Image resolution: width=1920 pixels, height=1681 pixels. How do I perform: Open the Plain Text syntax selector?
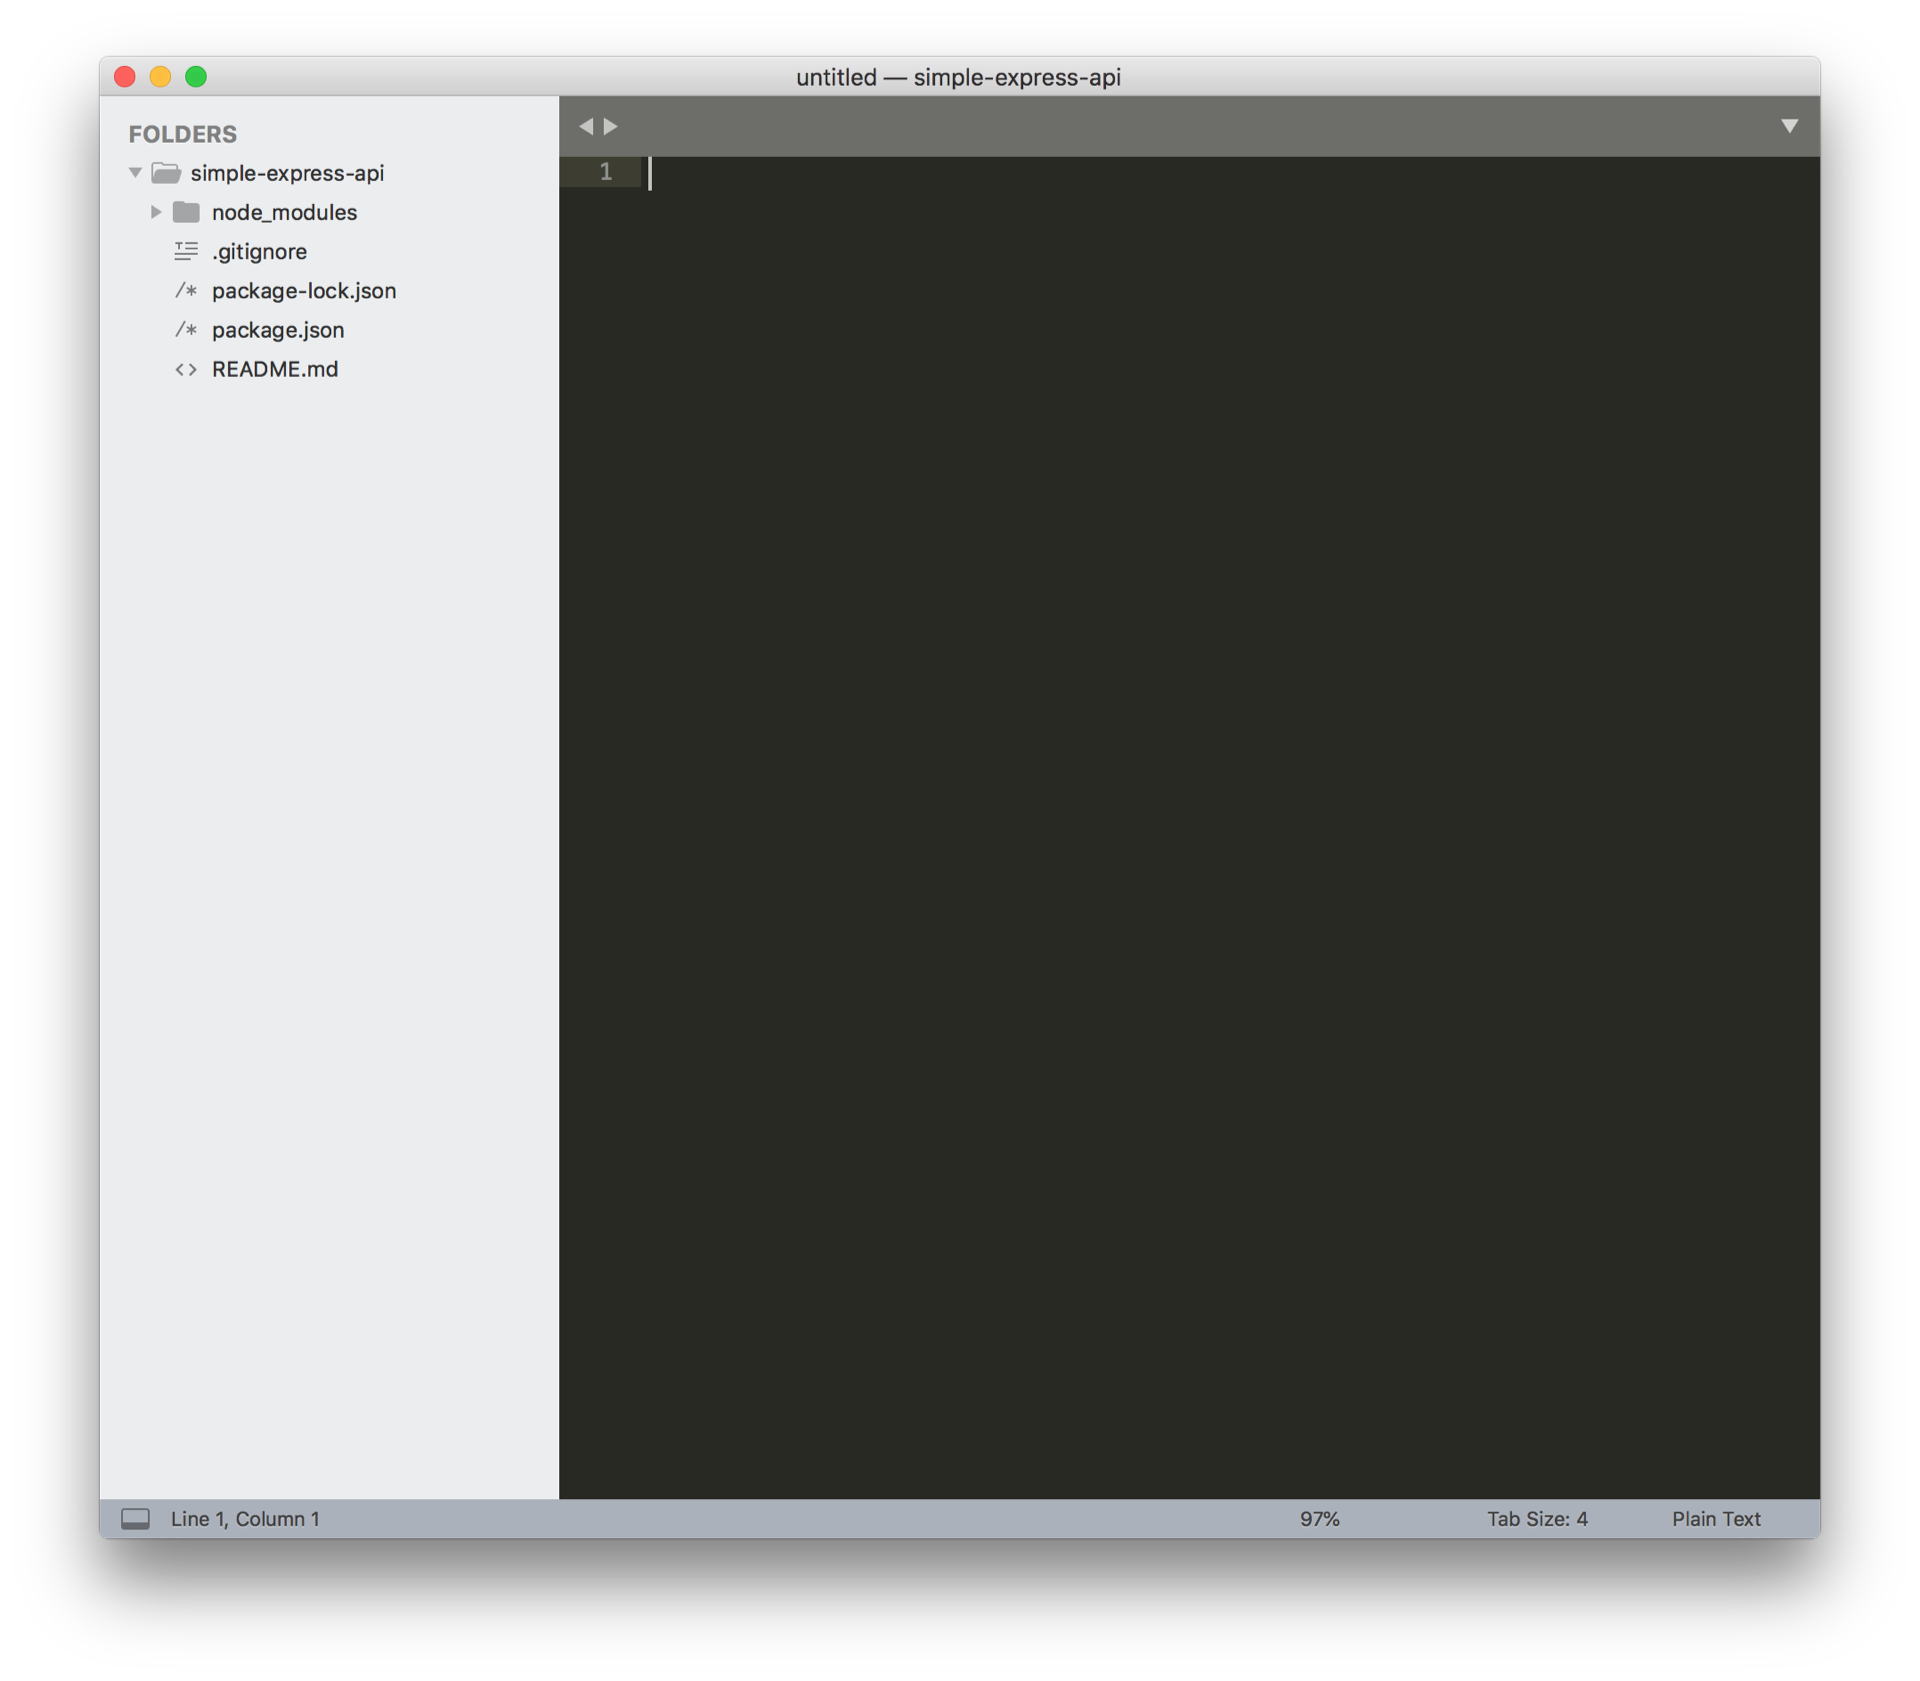click(x=1715, y=1519)
